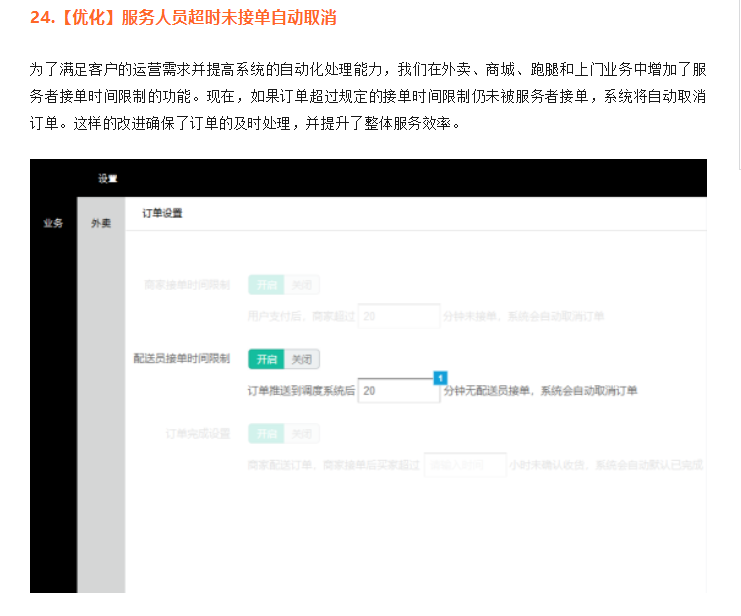Turn on 商家接单时间限制 via 开启
The width and height of the screenshot is (741, 616).
click(266, 285)
